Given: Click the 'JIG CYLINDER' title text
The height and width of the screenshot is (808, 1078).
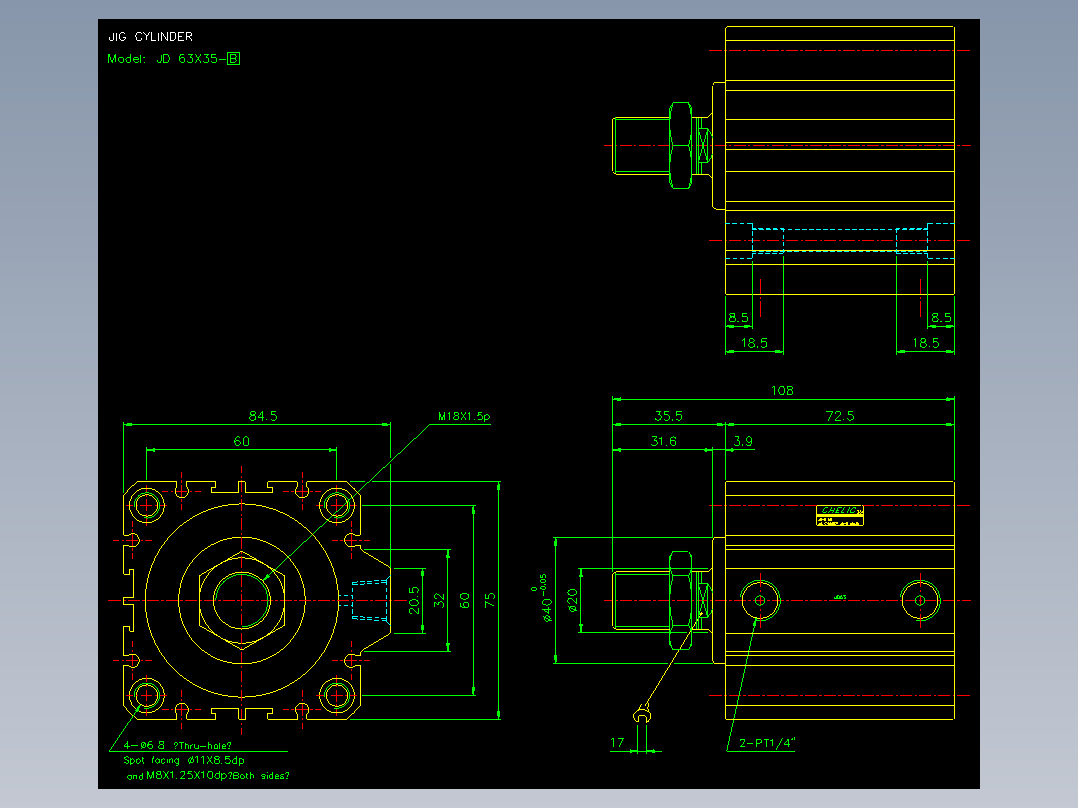Looking at the screenshot, I should pyautogui.click(x=151, y=36).
